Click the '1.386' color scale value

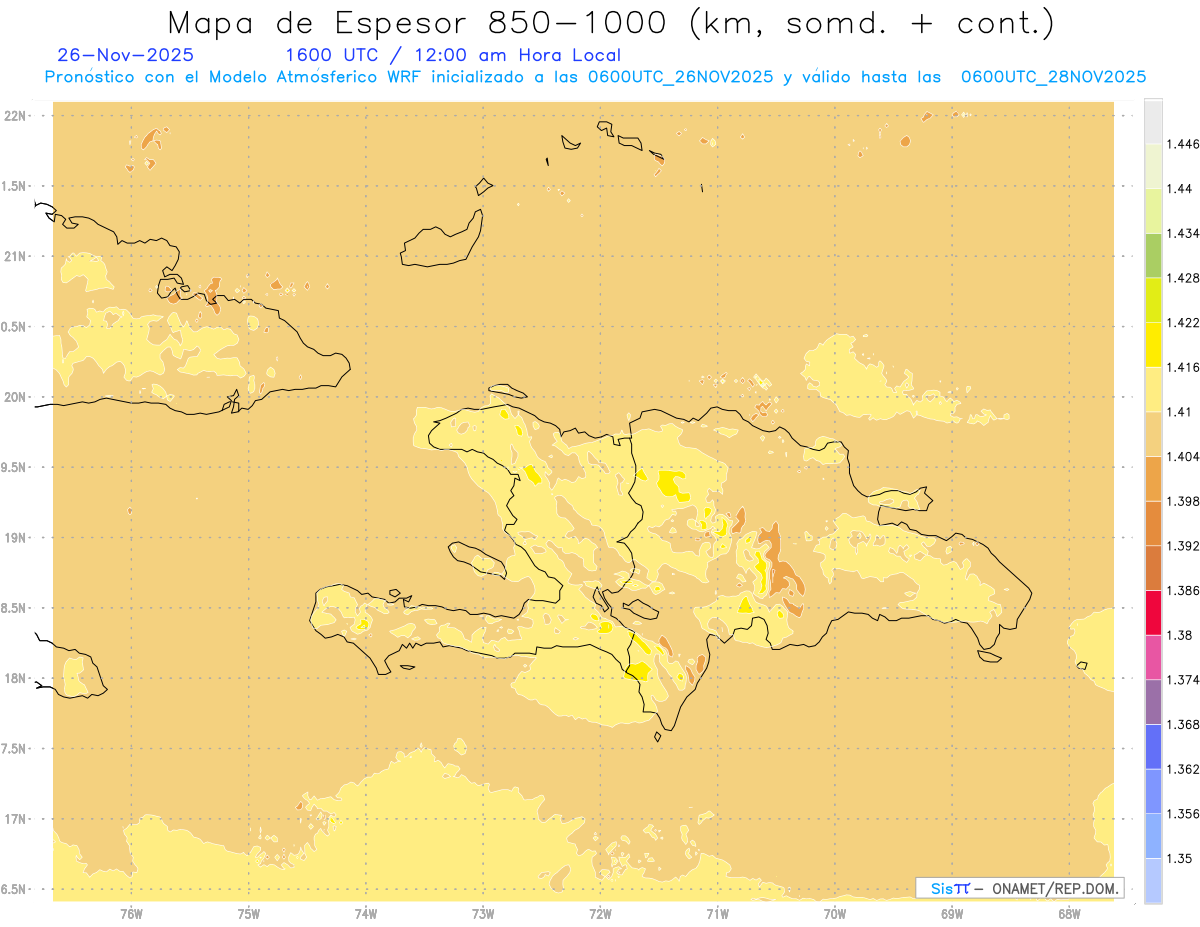pos(1183,590)
